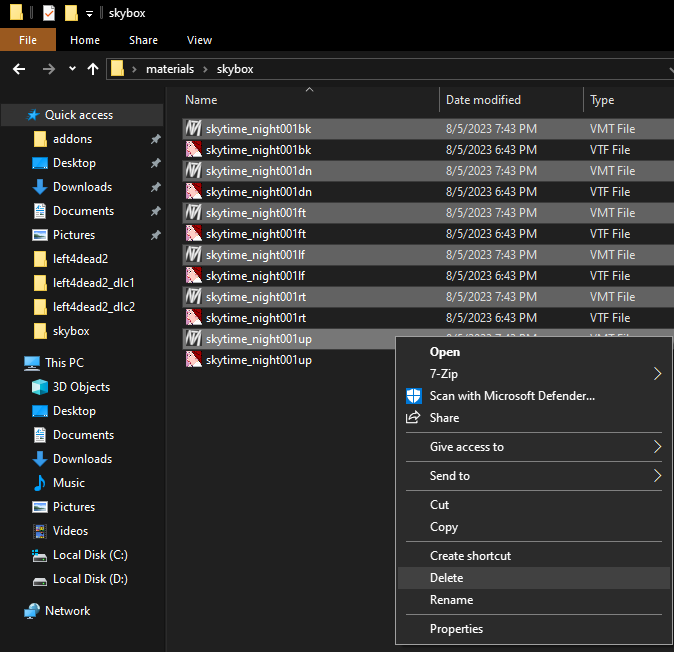Click the pin icon next to Pictures

pyautogui.click(x=156, y=235)
